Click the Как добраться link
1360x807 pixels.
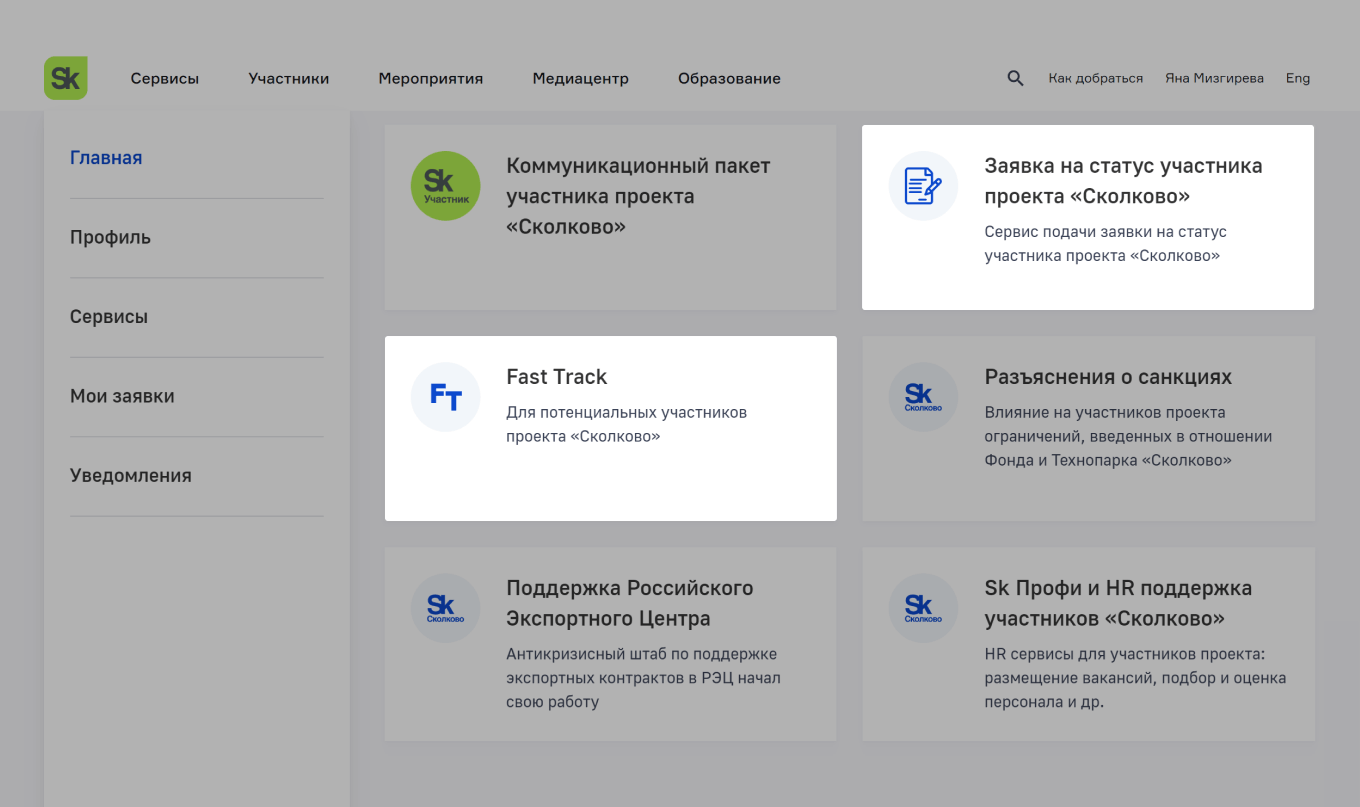(x=1096, y=78)
